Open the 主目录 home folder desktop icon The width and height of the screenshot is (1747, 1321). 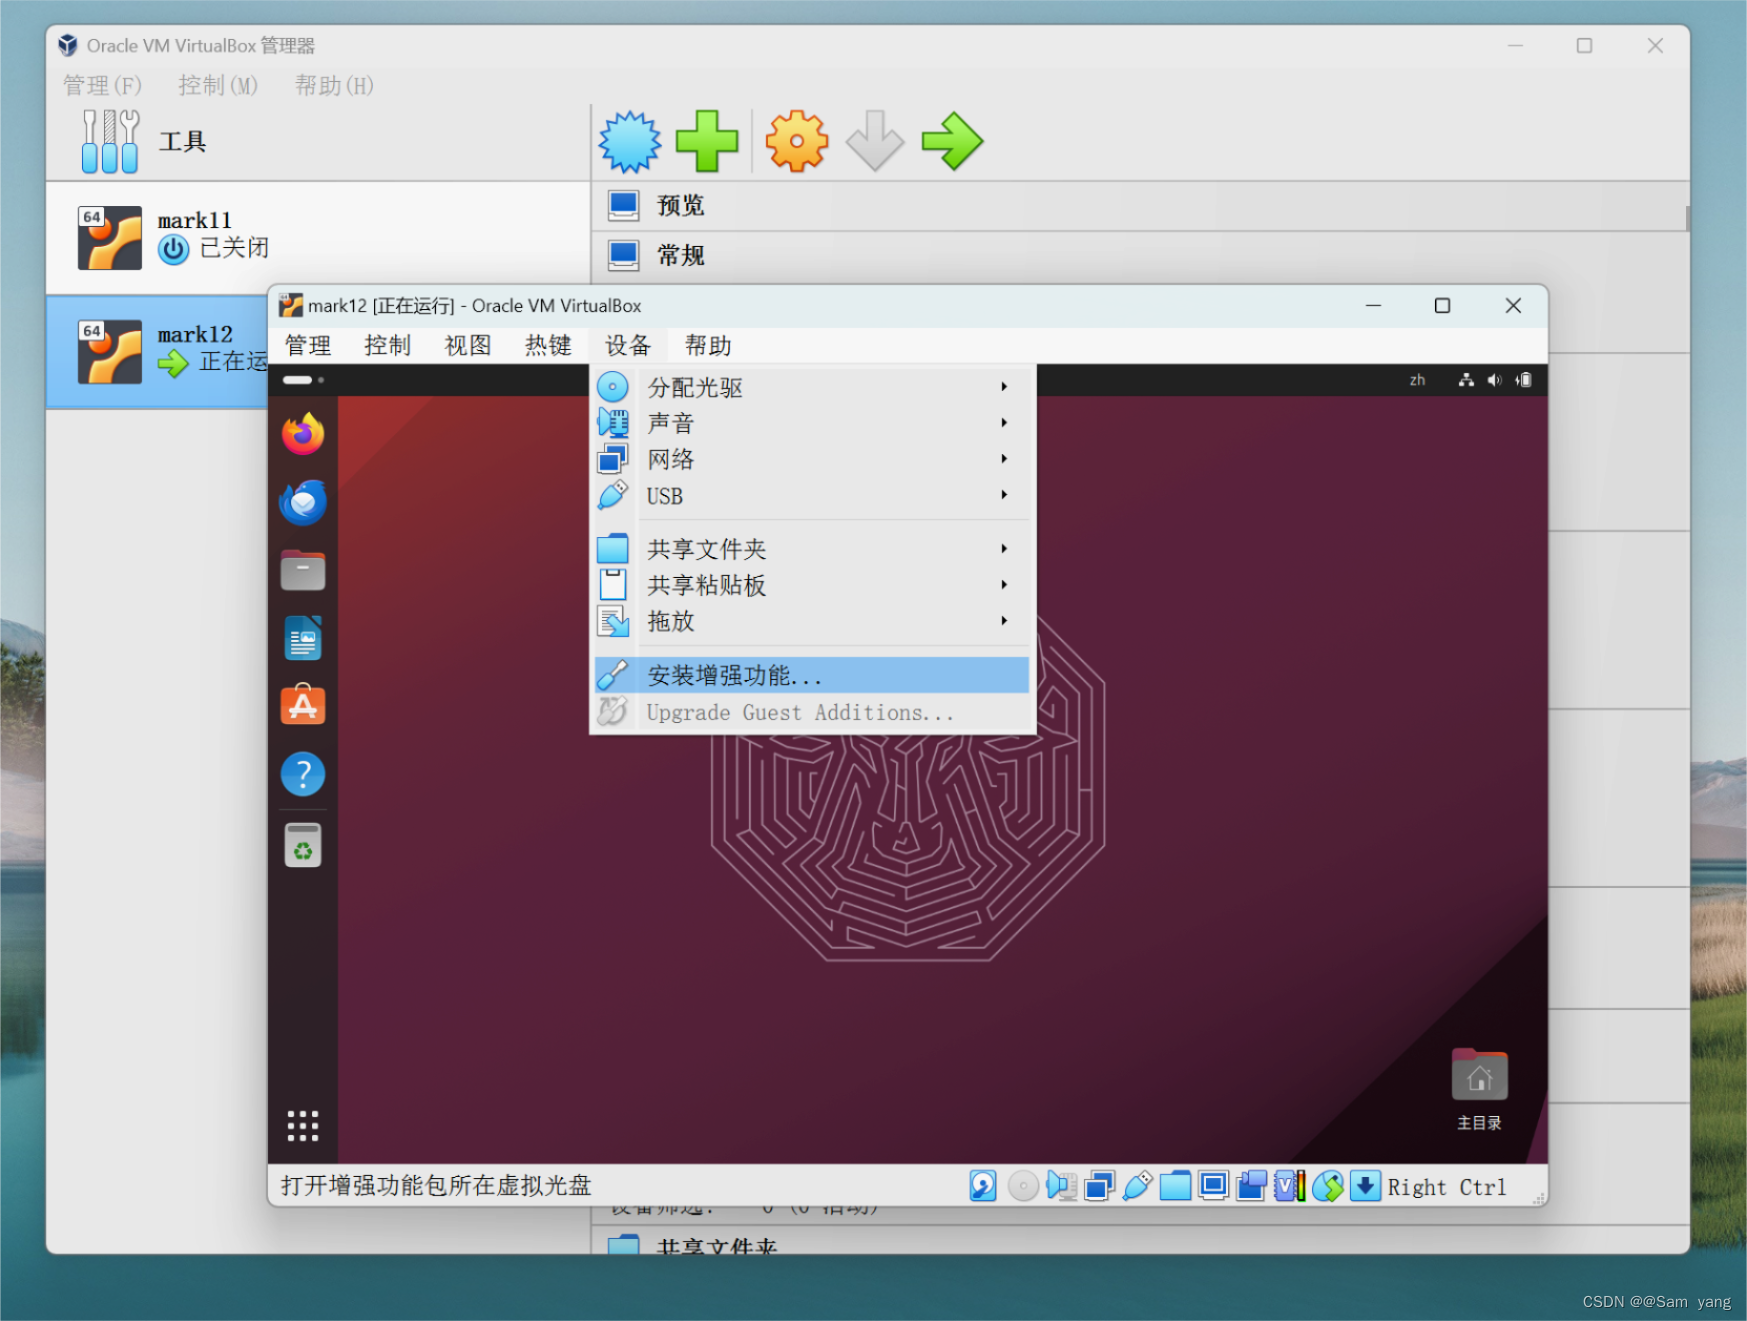point(1479,1090)
